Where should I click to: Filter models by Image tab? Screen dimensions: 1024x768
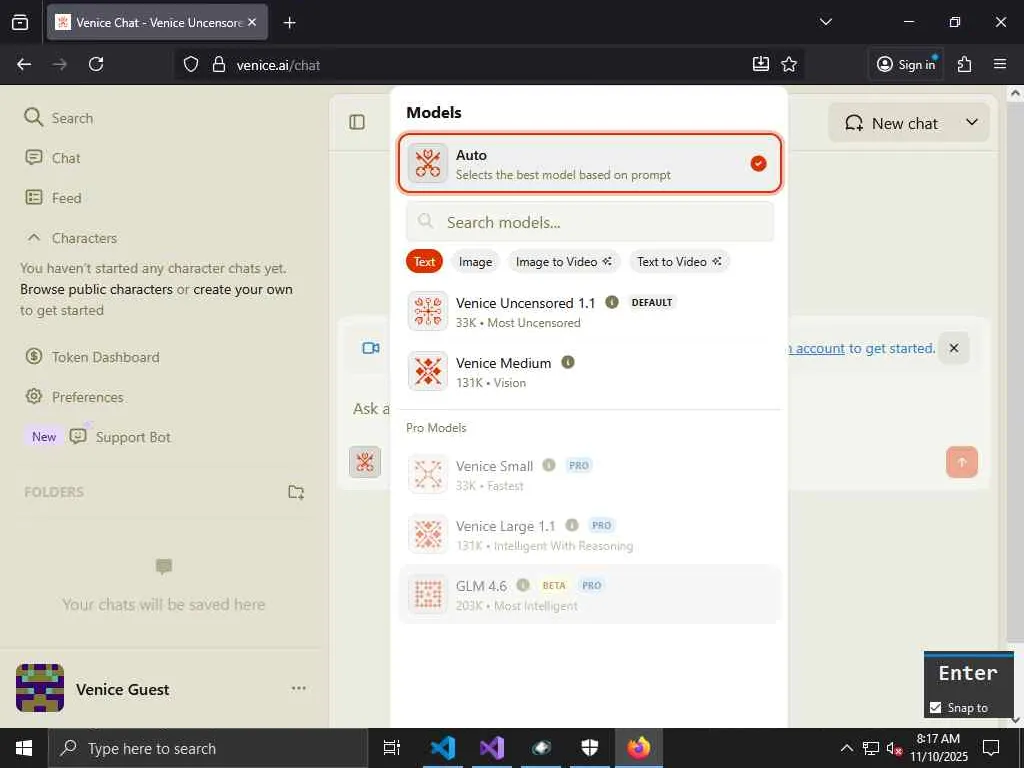pyautogui.click(x=475, y=262)
